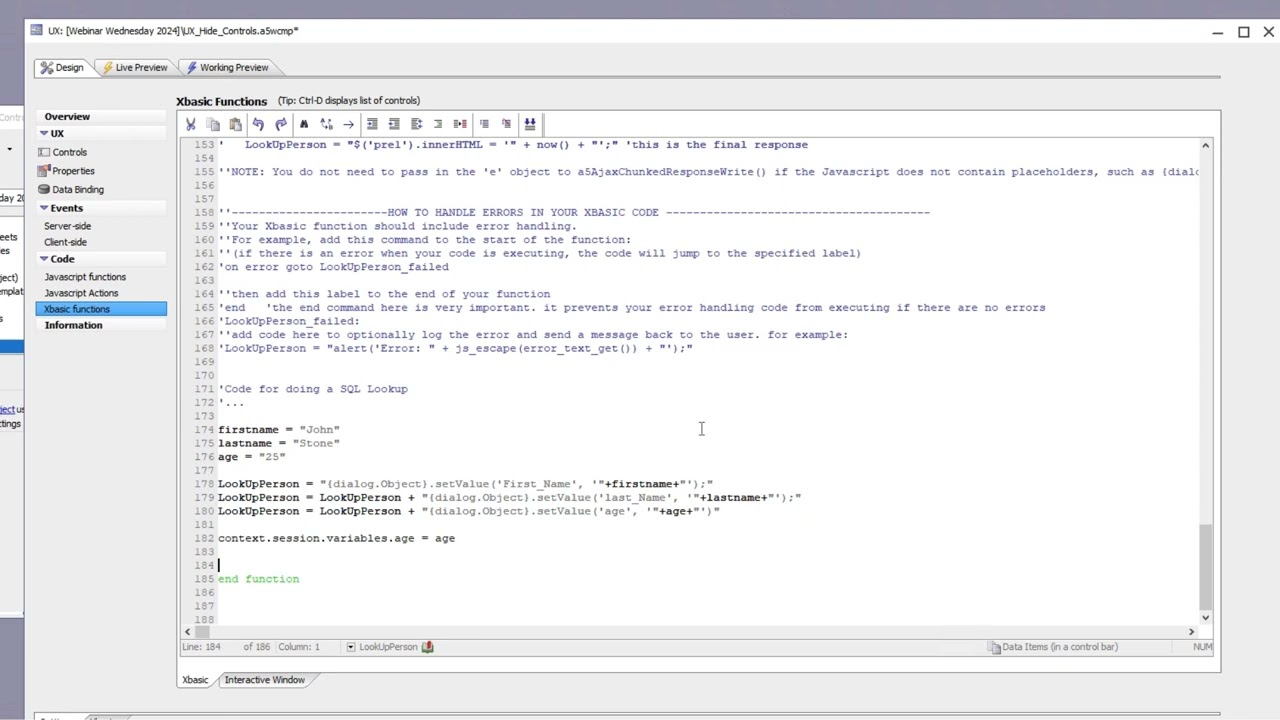Click the 'firstname = "John"' code line
Image resolution: width=1280 pixels, height=720 pixels.
(279, 430)
